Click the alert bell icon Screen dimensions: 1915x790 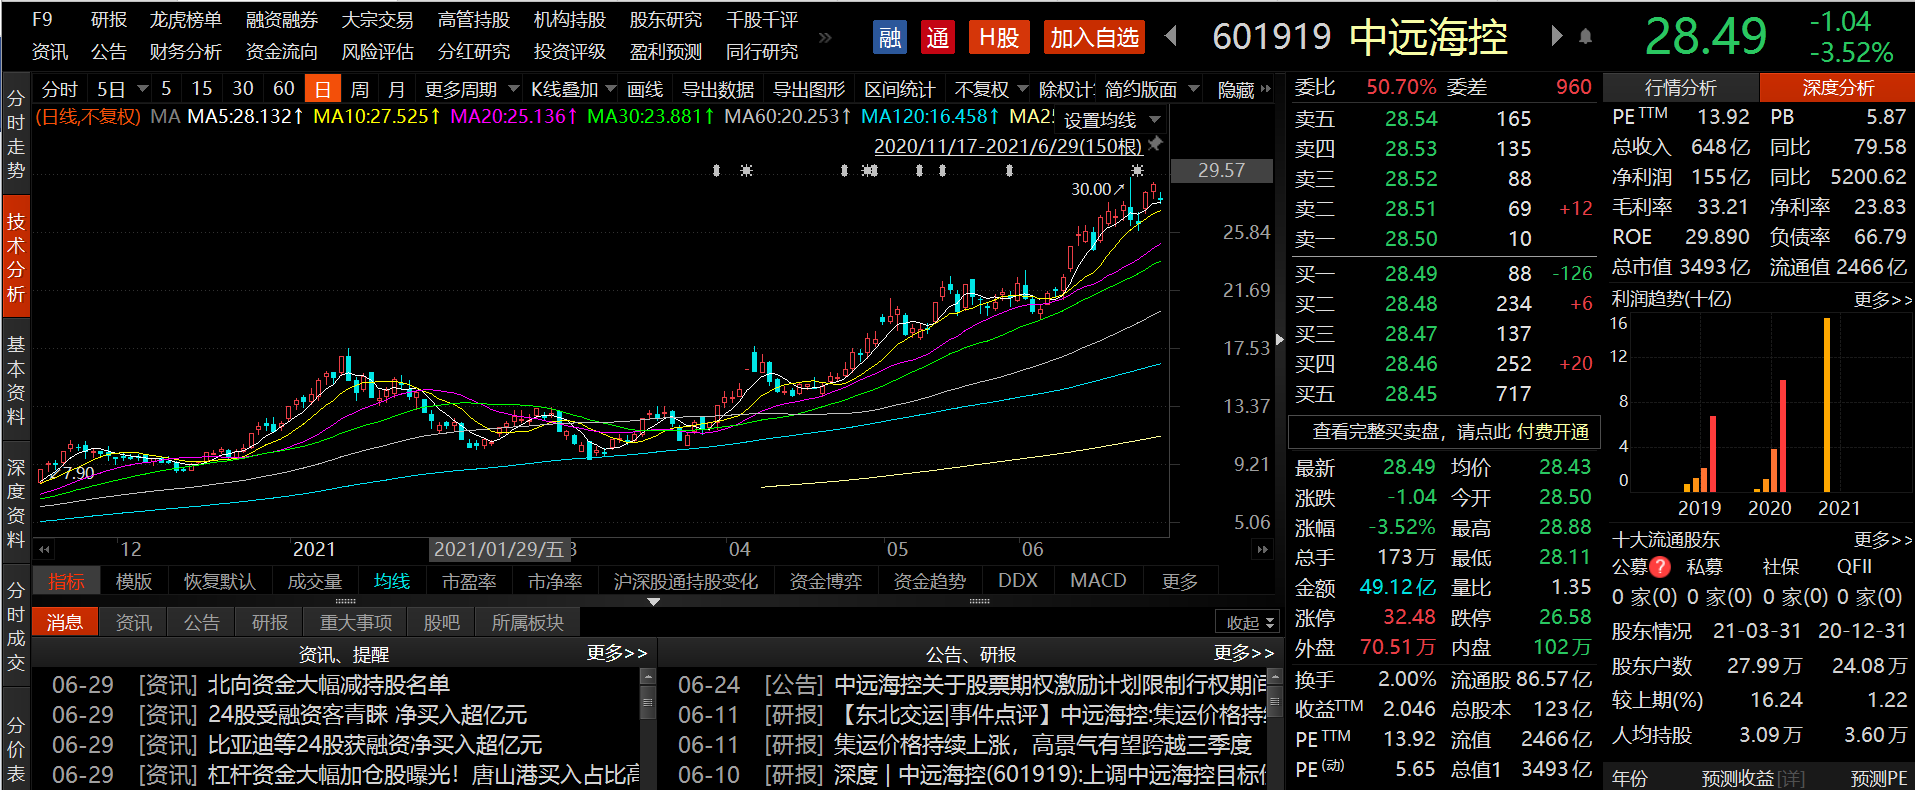coord(1585,37)
